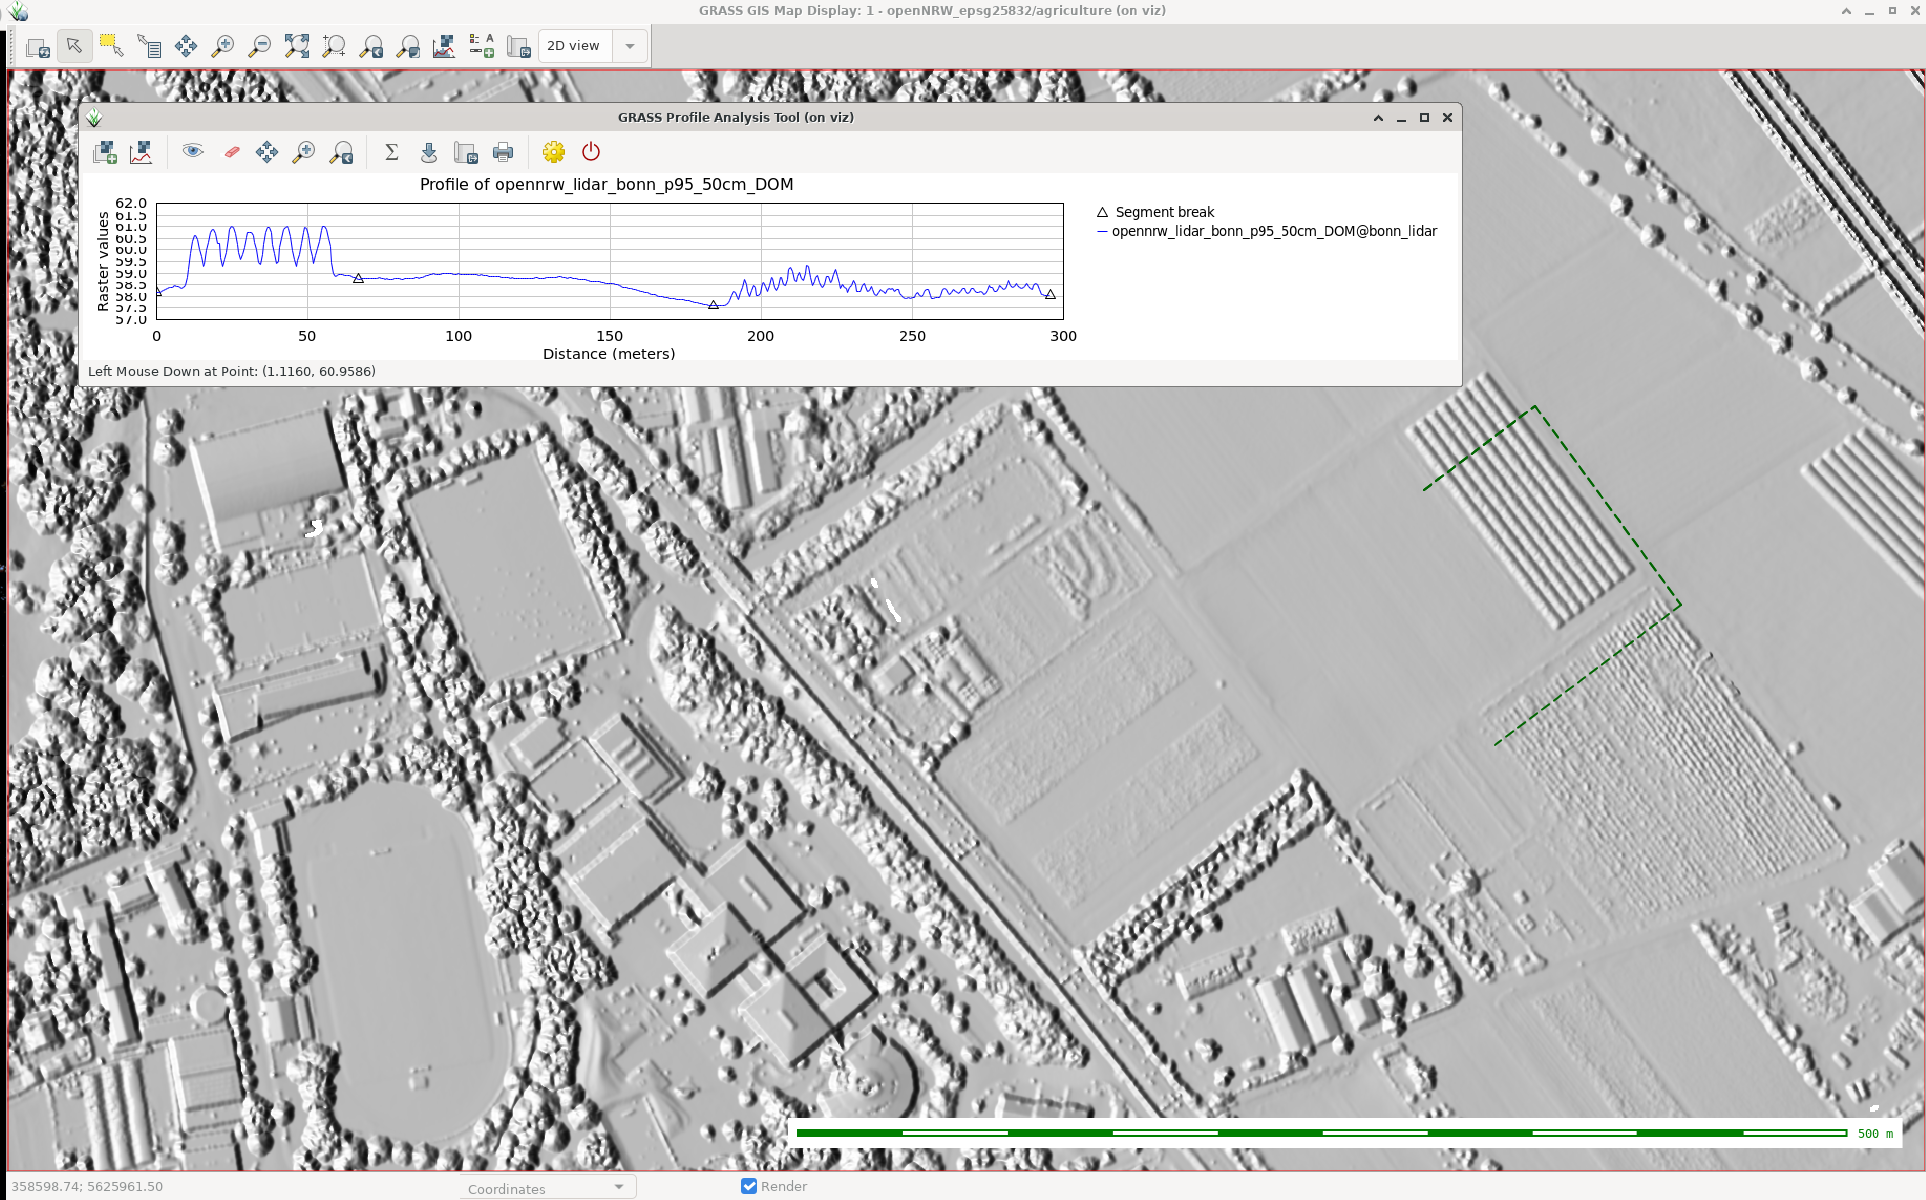Image resolution: width=1926 pixels, height=1200 pixels.
Task: Erase profile with the eraser icon
Action: pyautogui.click(x=231, y=152)
